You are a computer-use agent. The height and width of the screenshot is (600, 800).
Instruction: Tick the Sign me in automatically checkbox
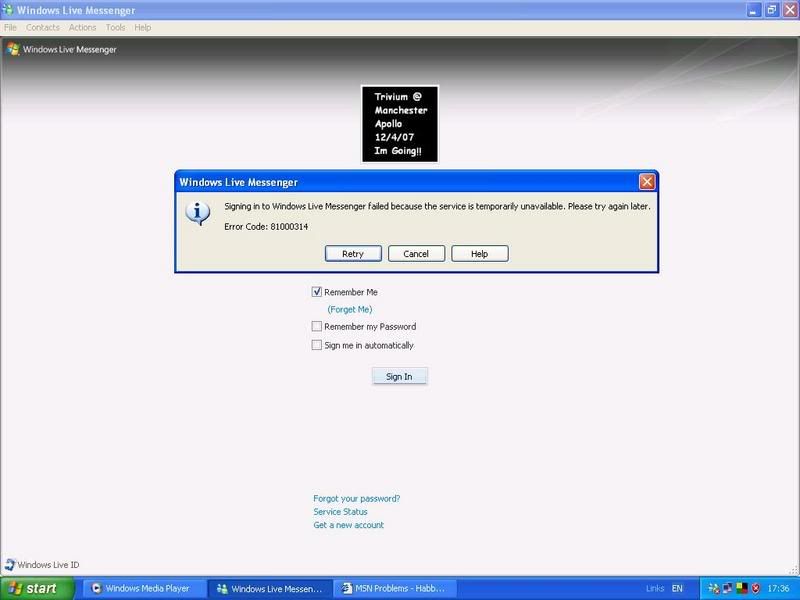317,345
